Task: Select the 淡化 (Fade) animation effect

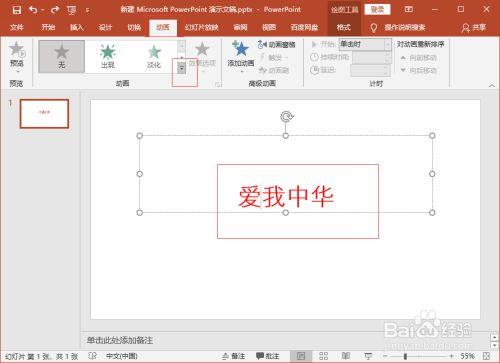Action: click(154, 57)
